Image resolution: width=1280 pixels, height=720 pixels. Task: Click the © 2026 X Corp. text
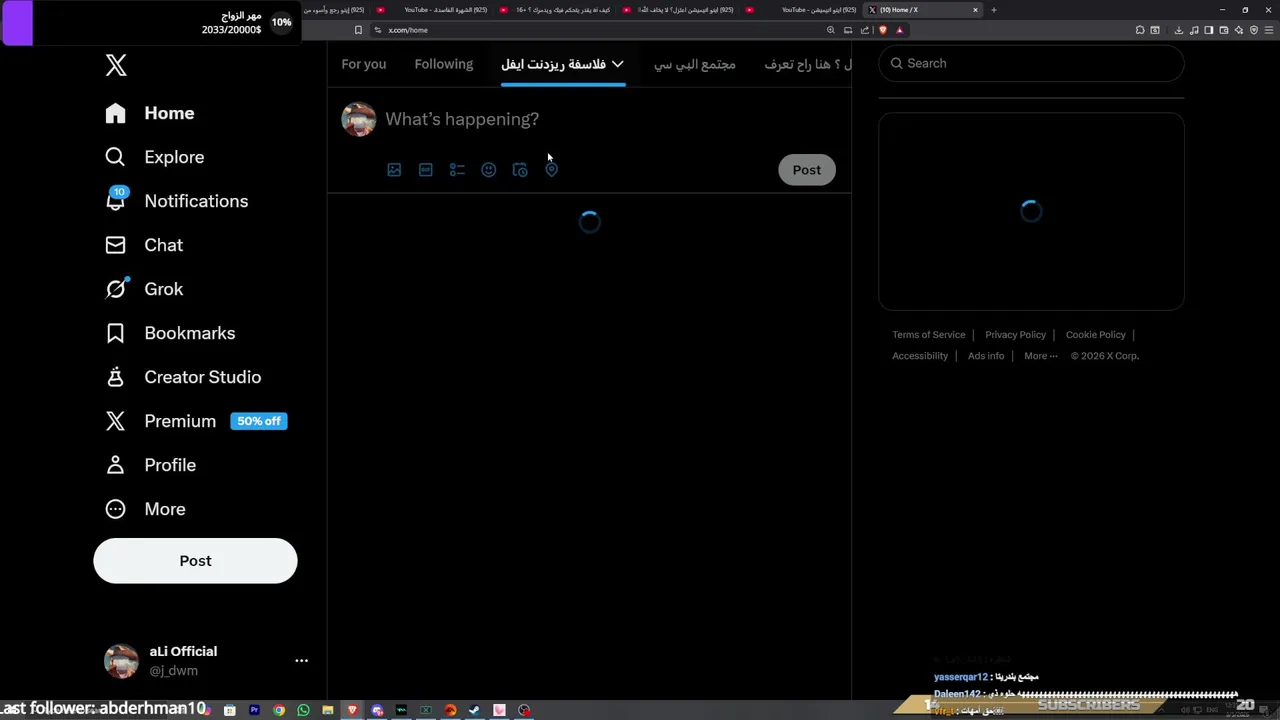1105,356
